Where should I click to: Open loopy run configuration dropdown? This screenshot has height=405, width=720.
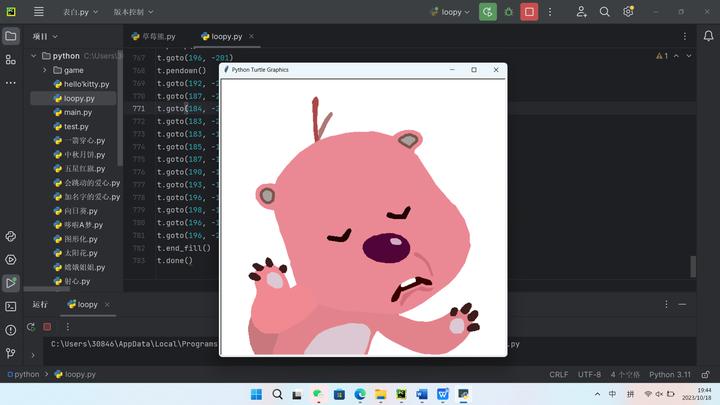point(450,12)
